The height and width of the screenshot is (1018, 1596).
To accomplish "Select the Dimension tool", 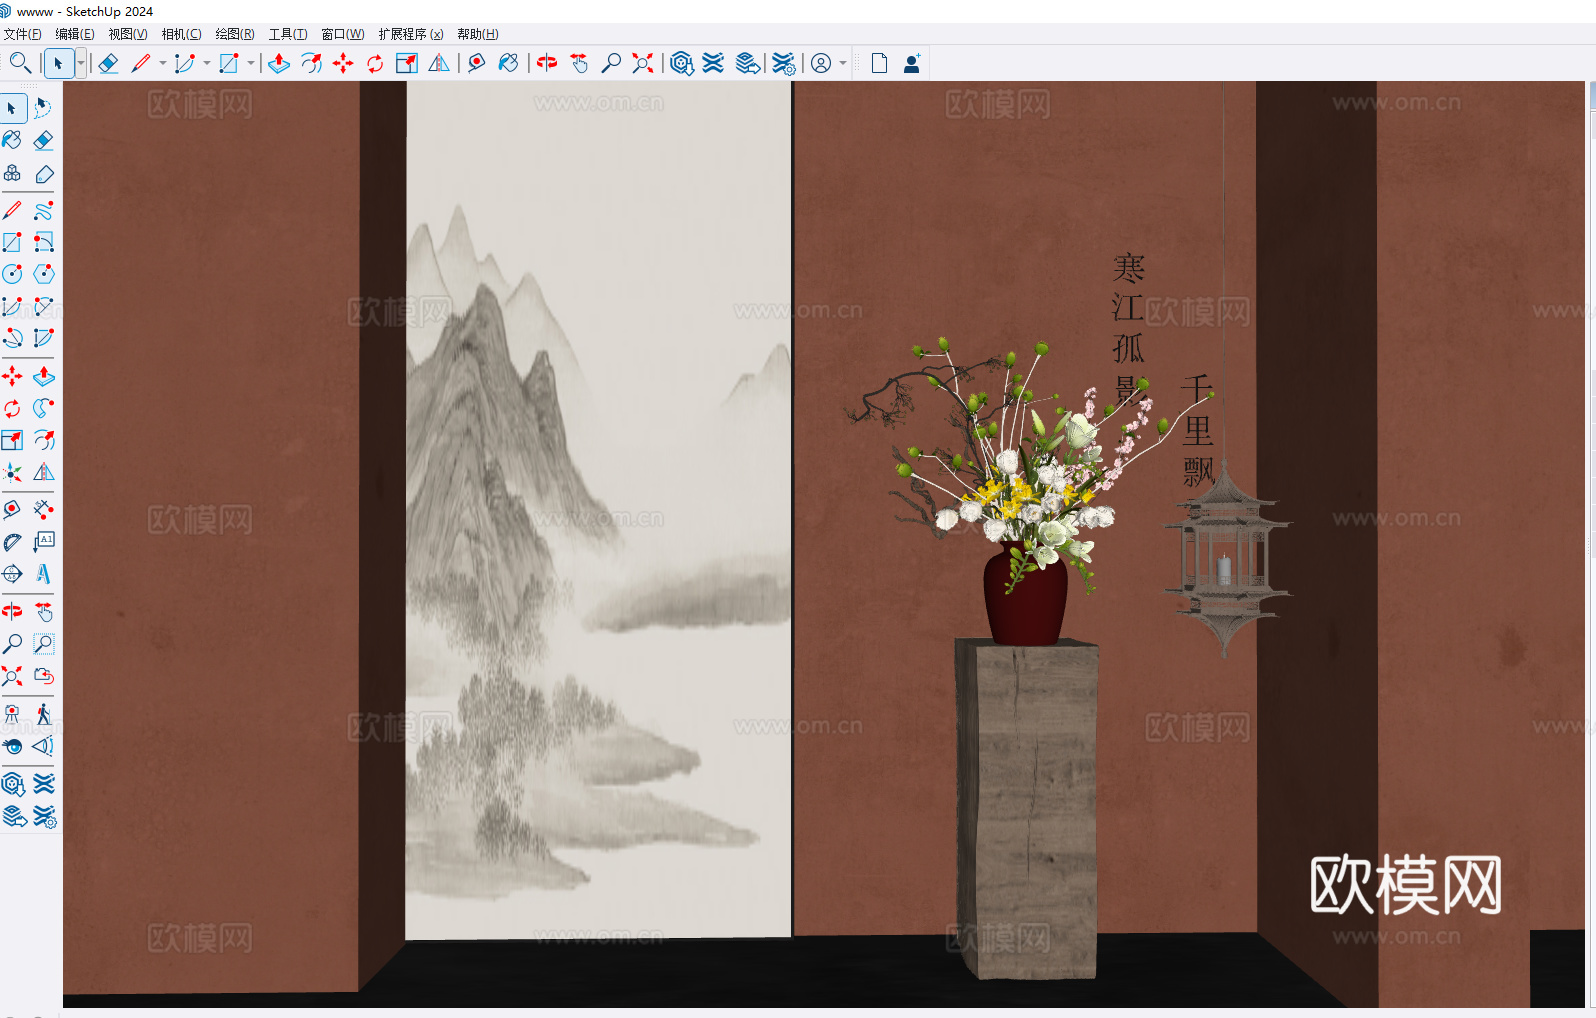I will [43, 509].
